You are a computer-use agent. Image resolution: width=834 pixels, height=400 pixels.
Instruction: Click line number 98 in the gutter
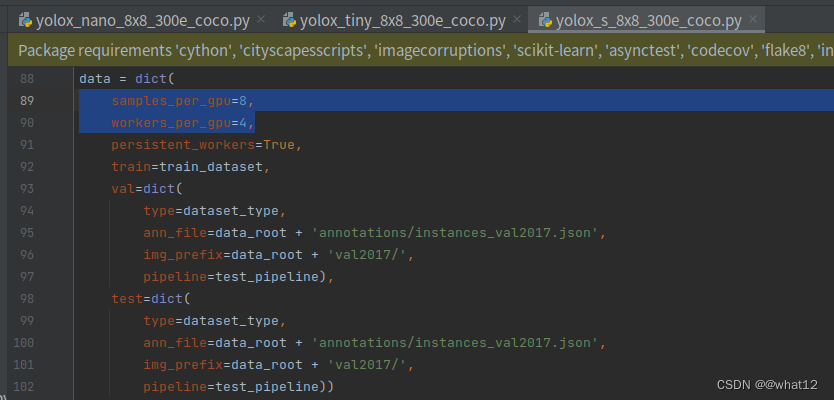click(27, 299)
